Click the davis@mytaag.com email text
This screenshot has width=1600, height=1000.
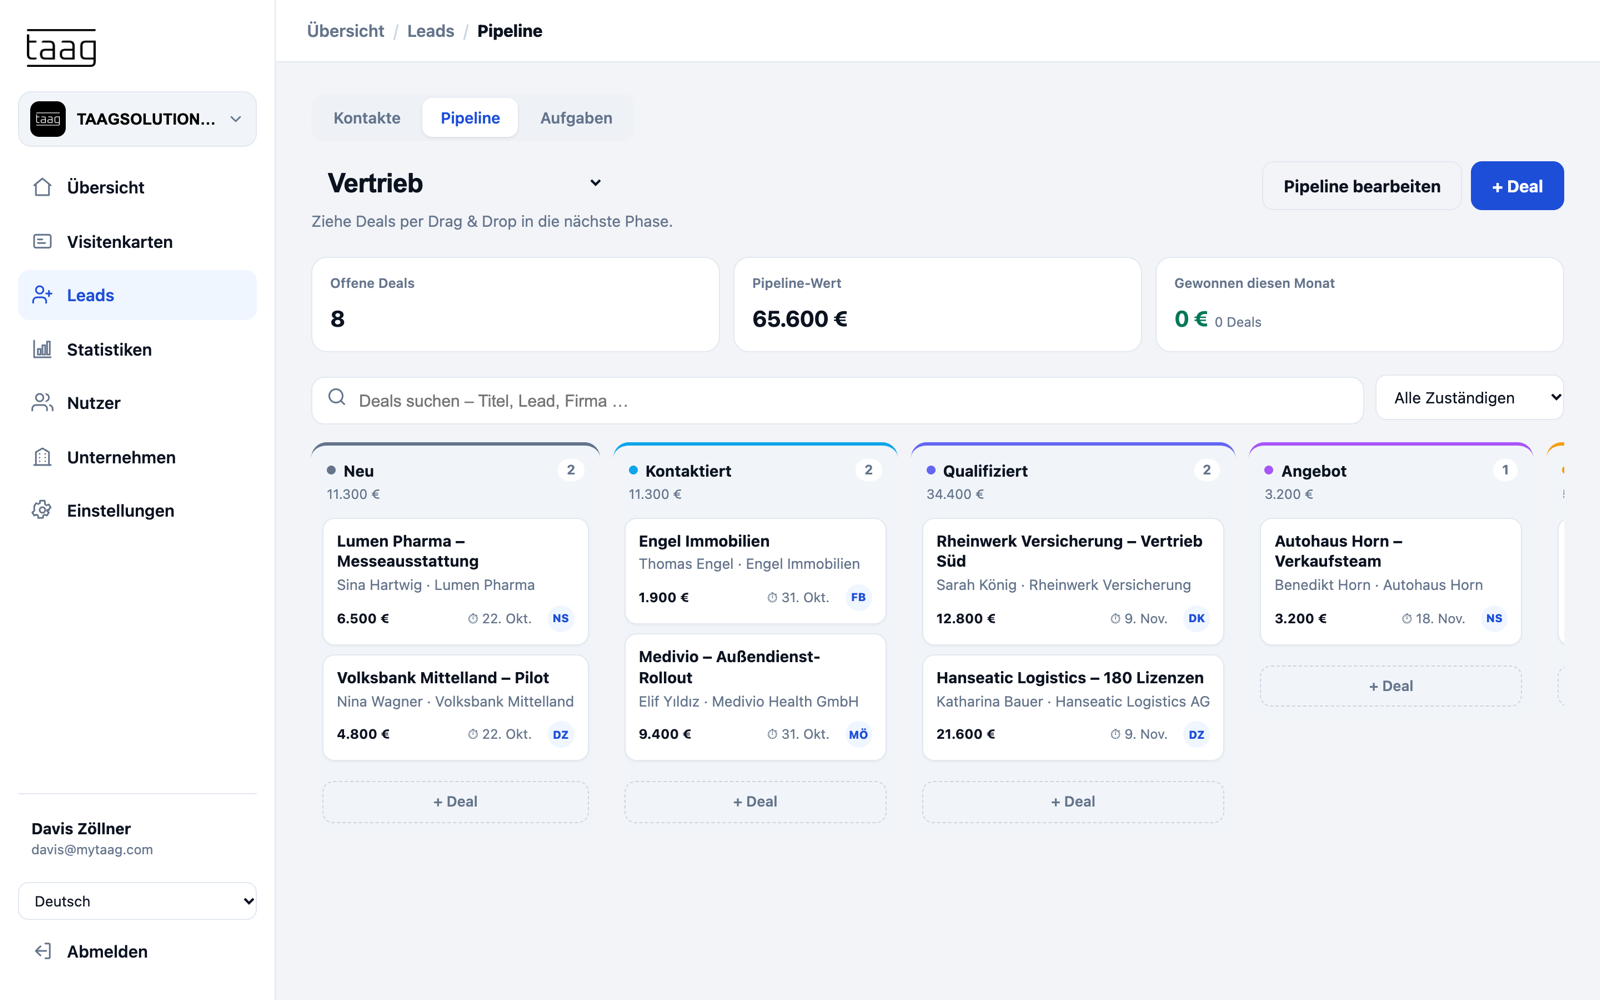click(x=92, y=850)
